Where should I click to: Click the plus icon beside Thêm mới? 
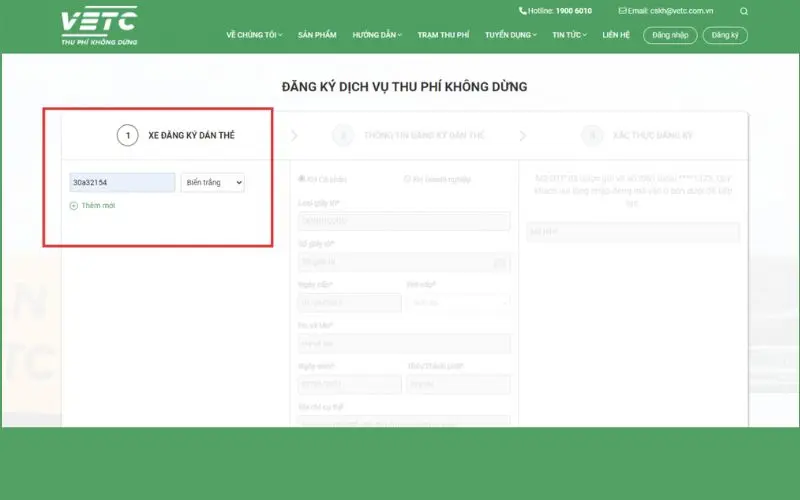[x=74, y=205]
